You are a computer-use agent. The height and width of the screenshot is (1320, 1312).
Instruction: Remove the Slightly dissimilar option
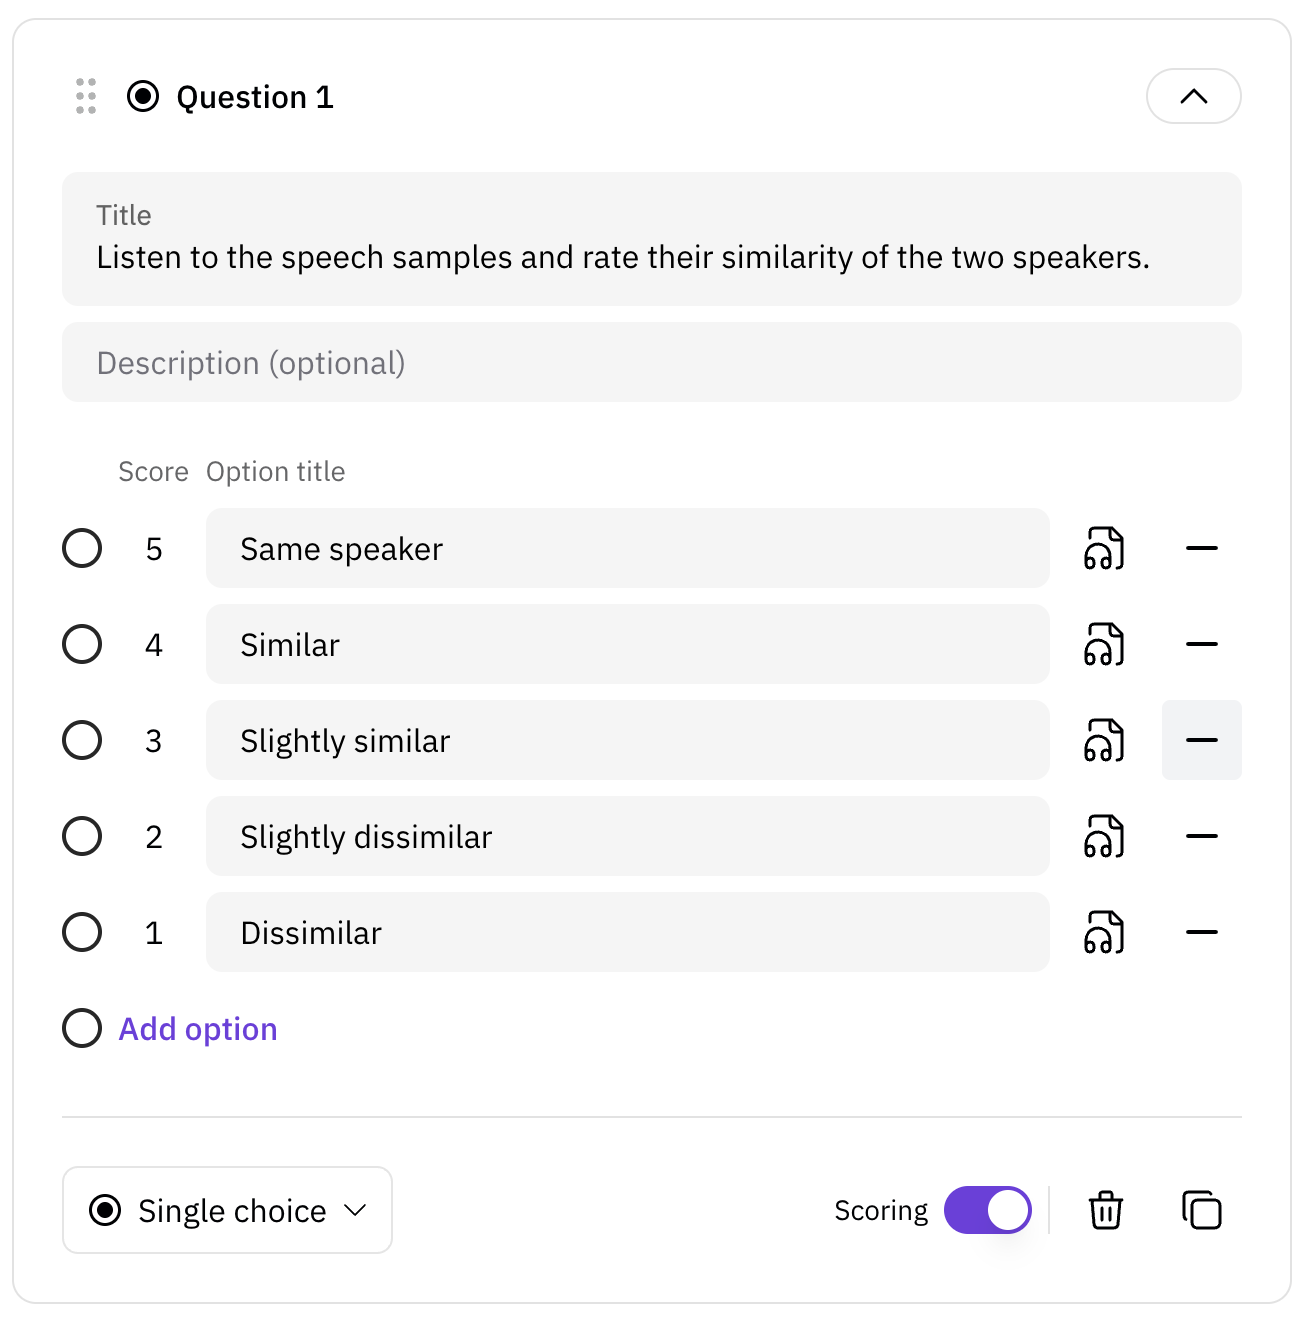(1201, 836)
